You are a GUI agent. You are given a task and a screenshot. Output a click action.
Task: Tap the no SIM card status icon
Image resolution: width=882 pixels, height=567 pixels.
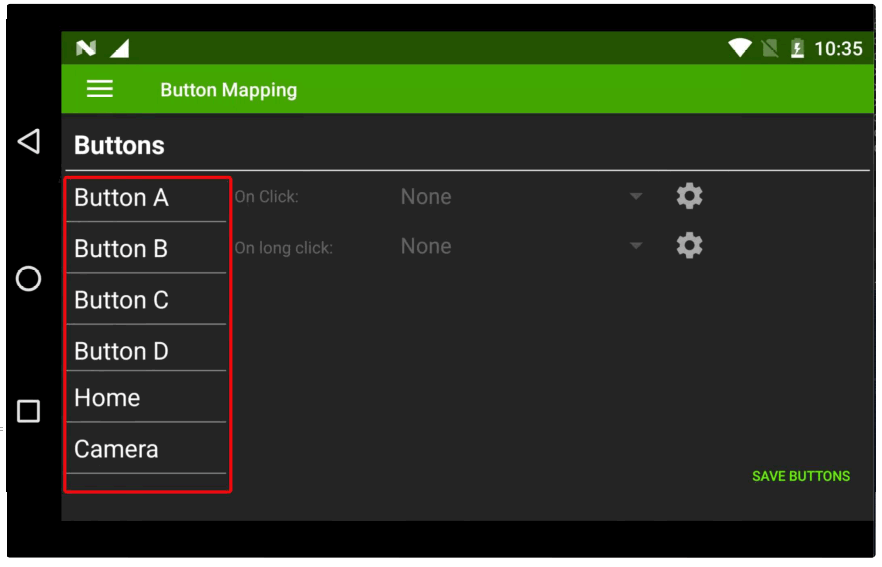click(770, 48)
